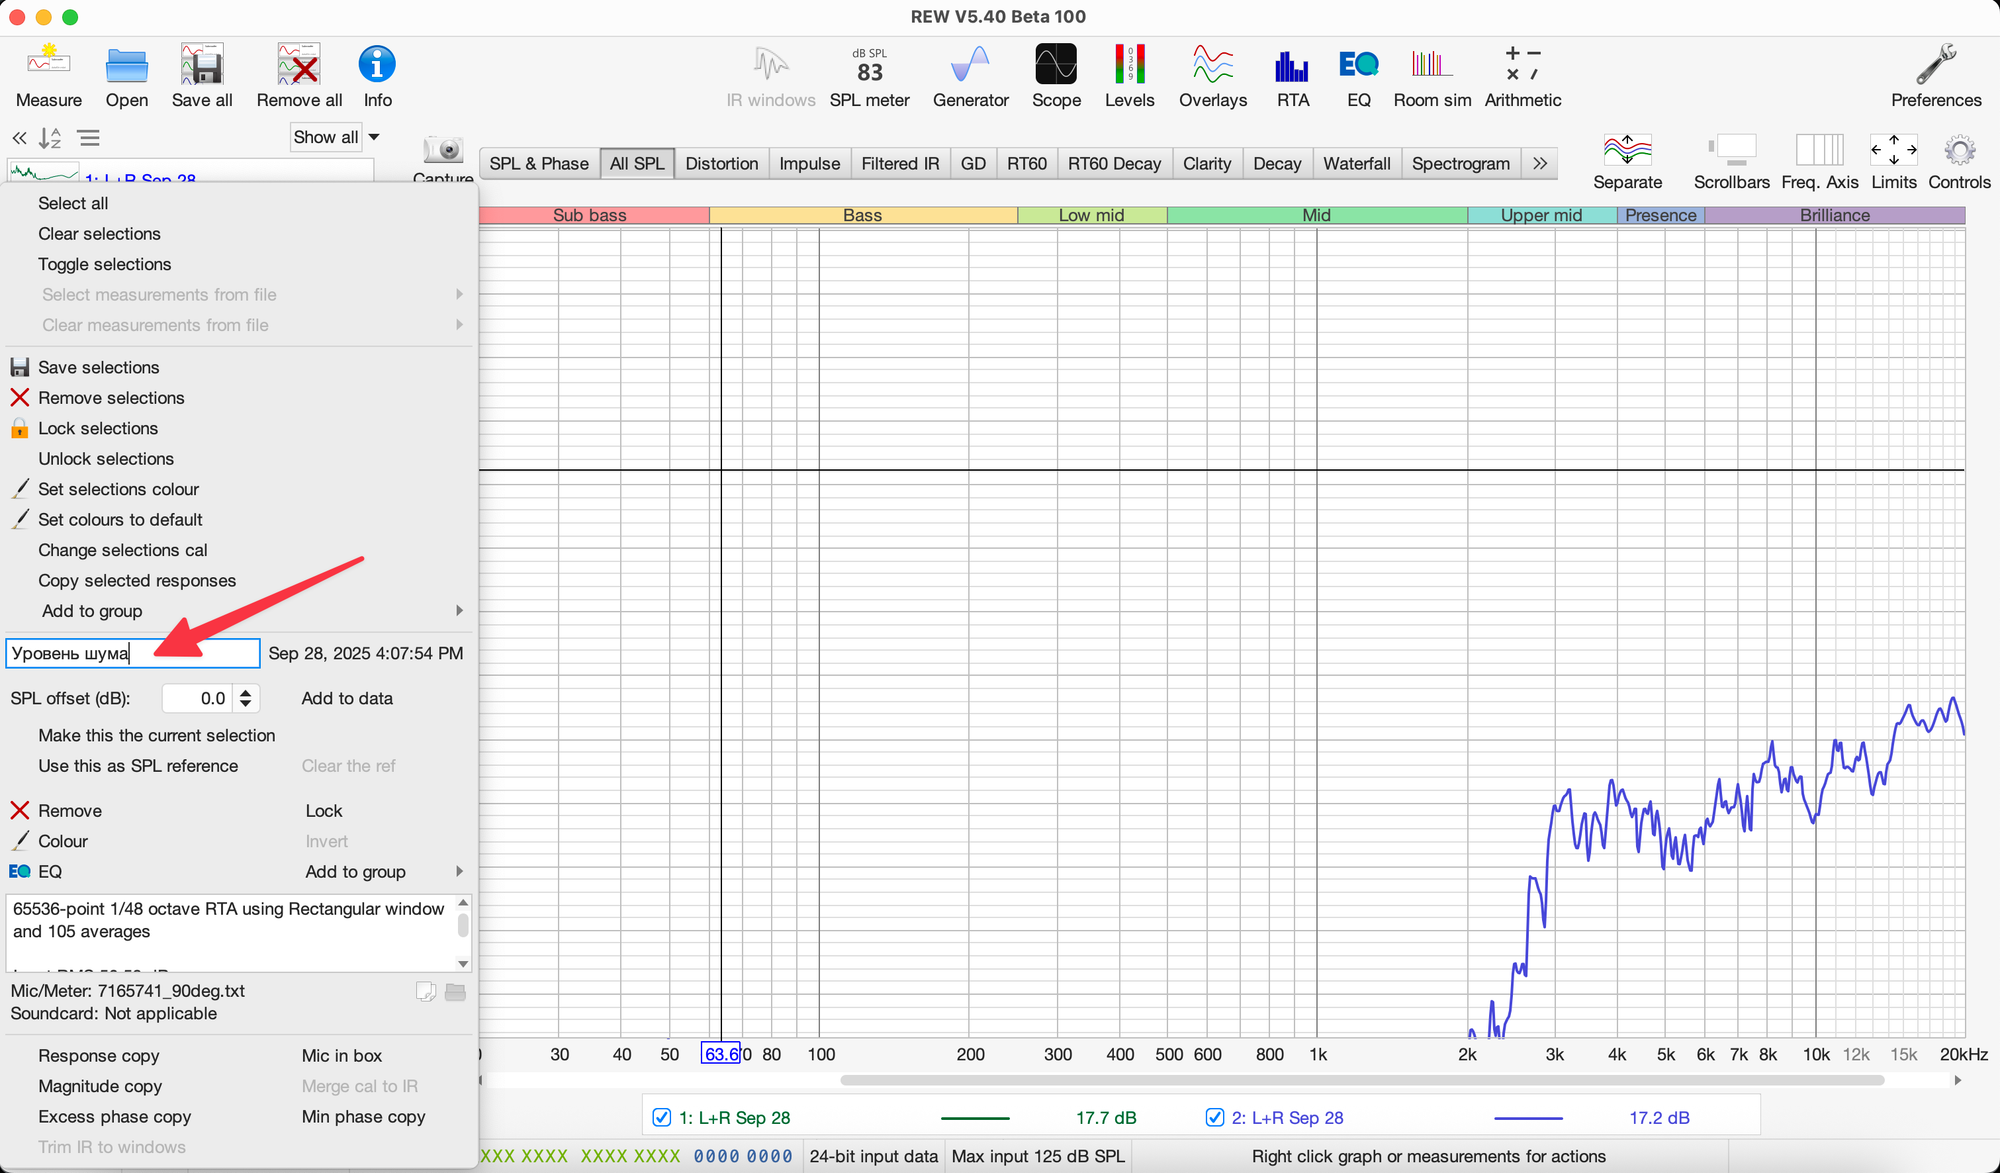2000x1173 pixels.
Task: Click the Add to data button
Action: pyautogui.click(x=347, y=698)
